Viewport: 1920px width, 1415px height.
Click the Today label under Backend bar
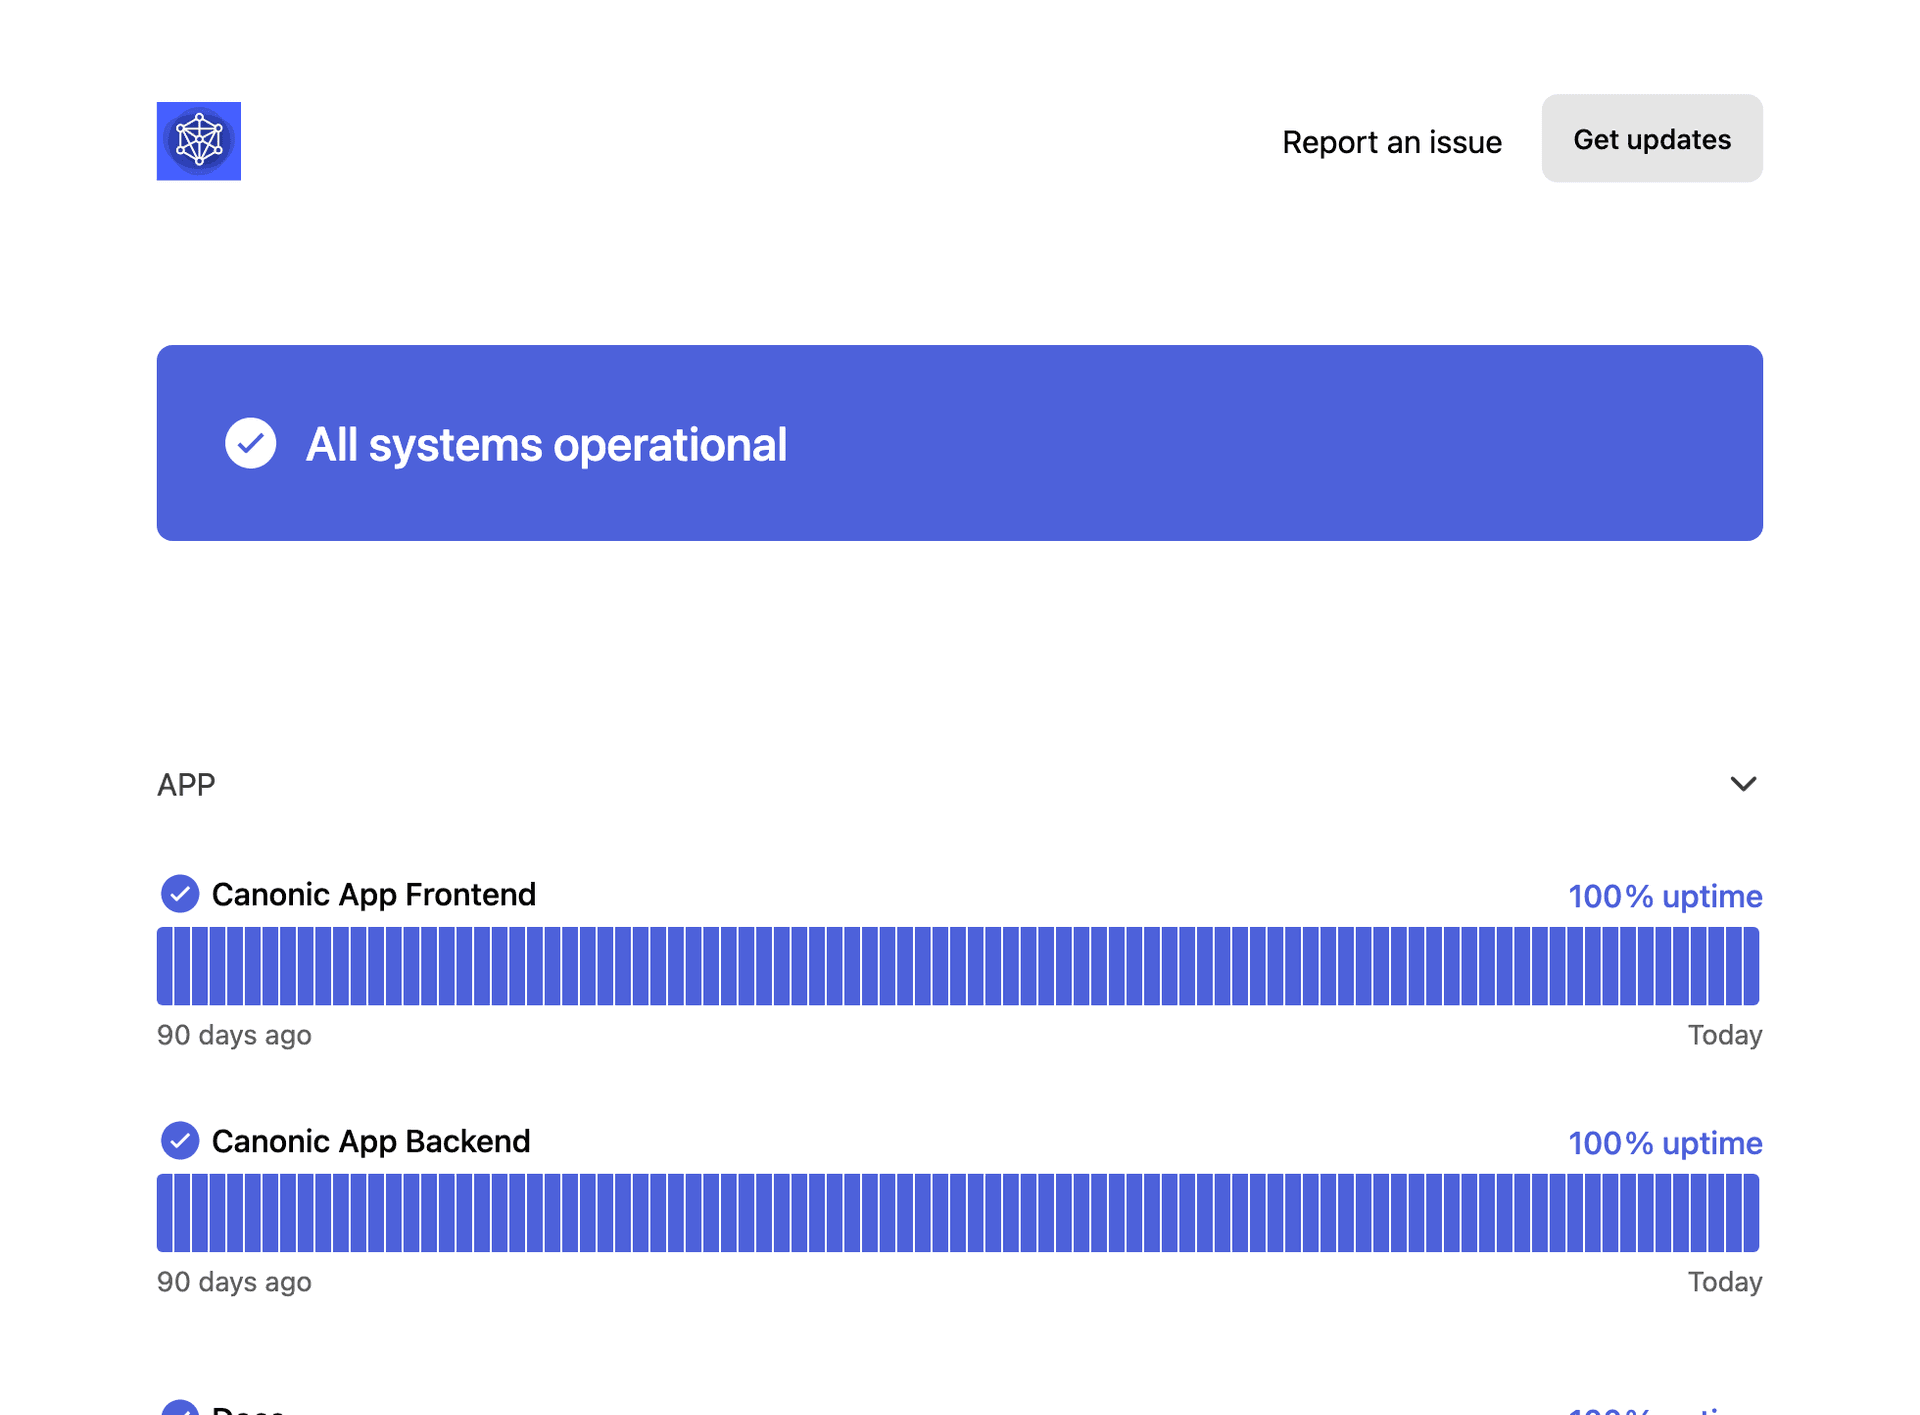tap(1725, 1282)
